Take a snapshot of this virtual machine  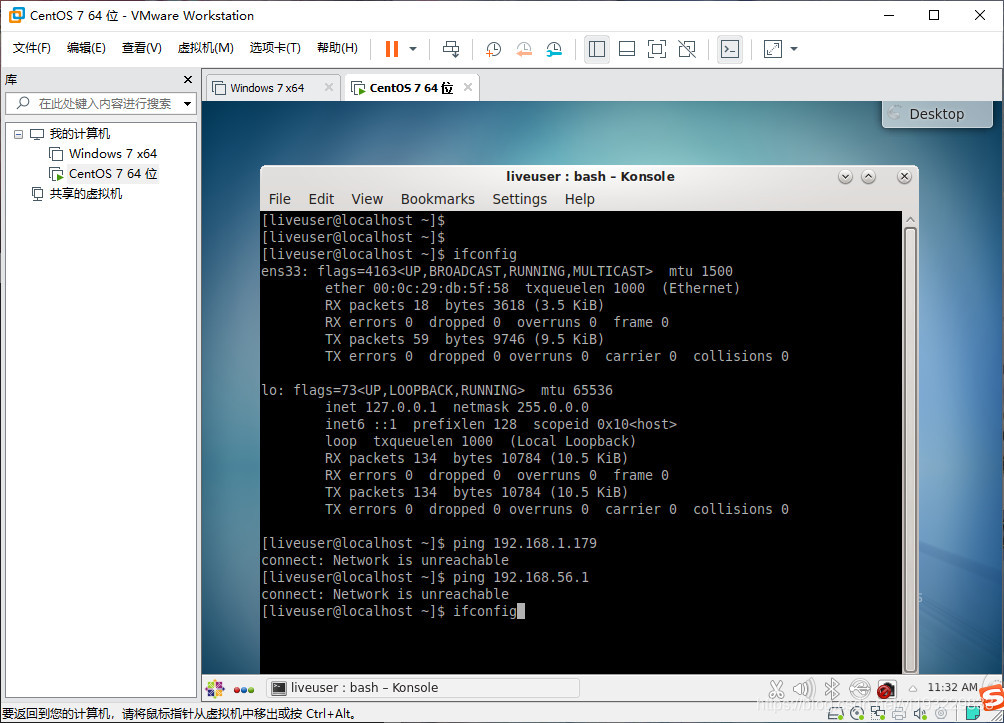tap(493, 49)
